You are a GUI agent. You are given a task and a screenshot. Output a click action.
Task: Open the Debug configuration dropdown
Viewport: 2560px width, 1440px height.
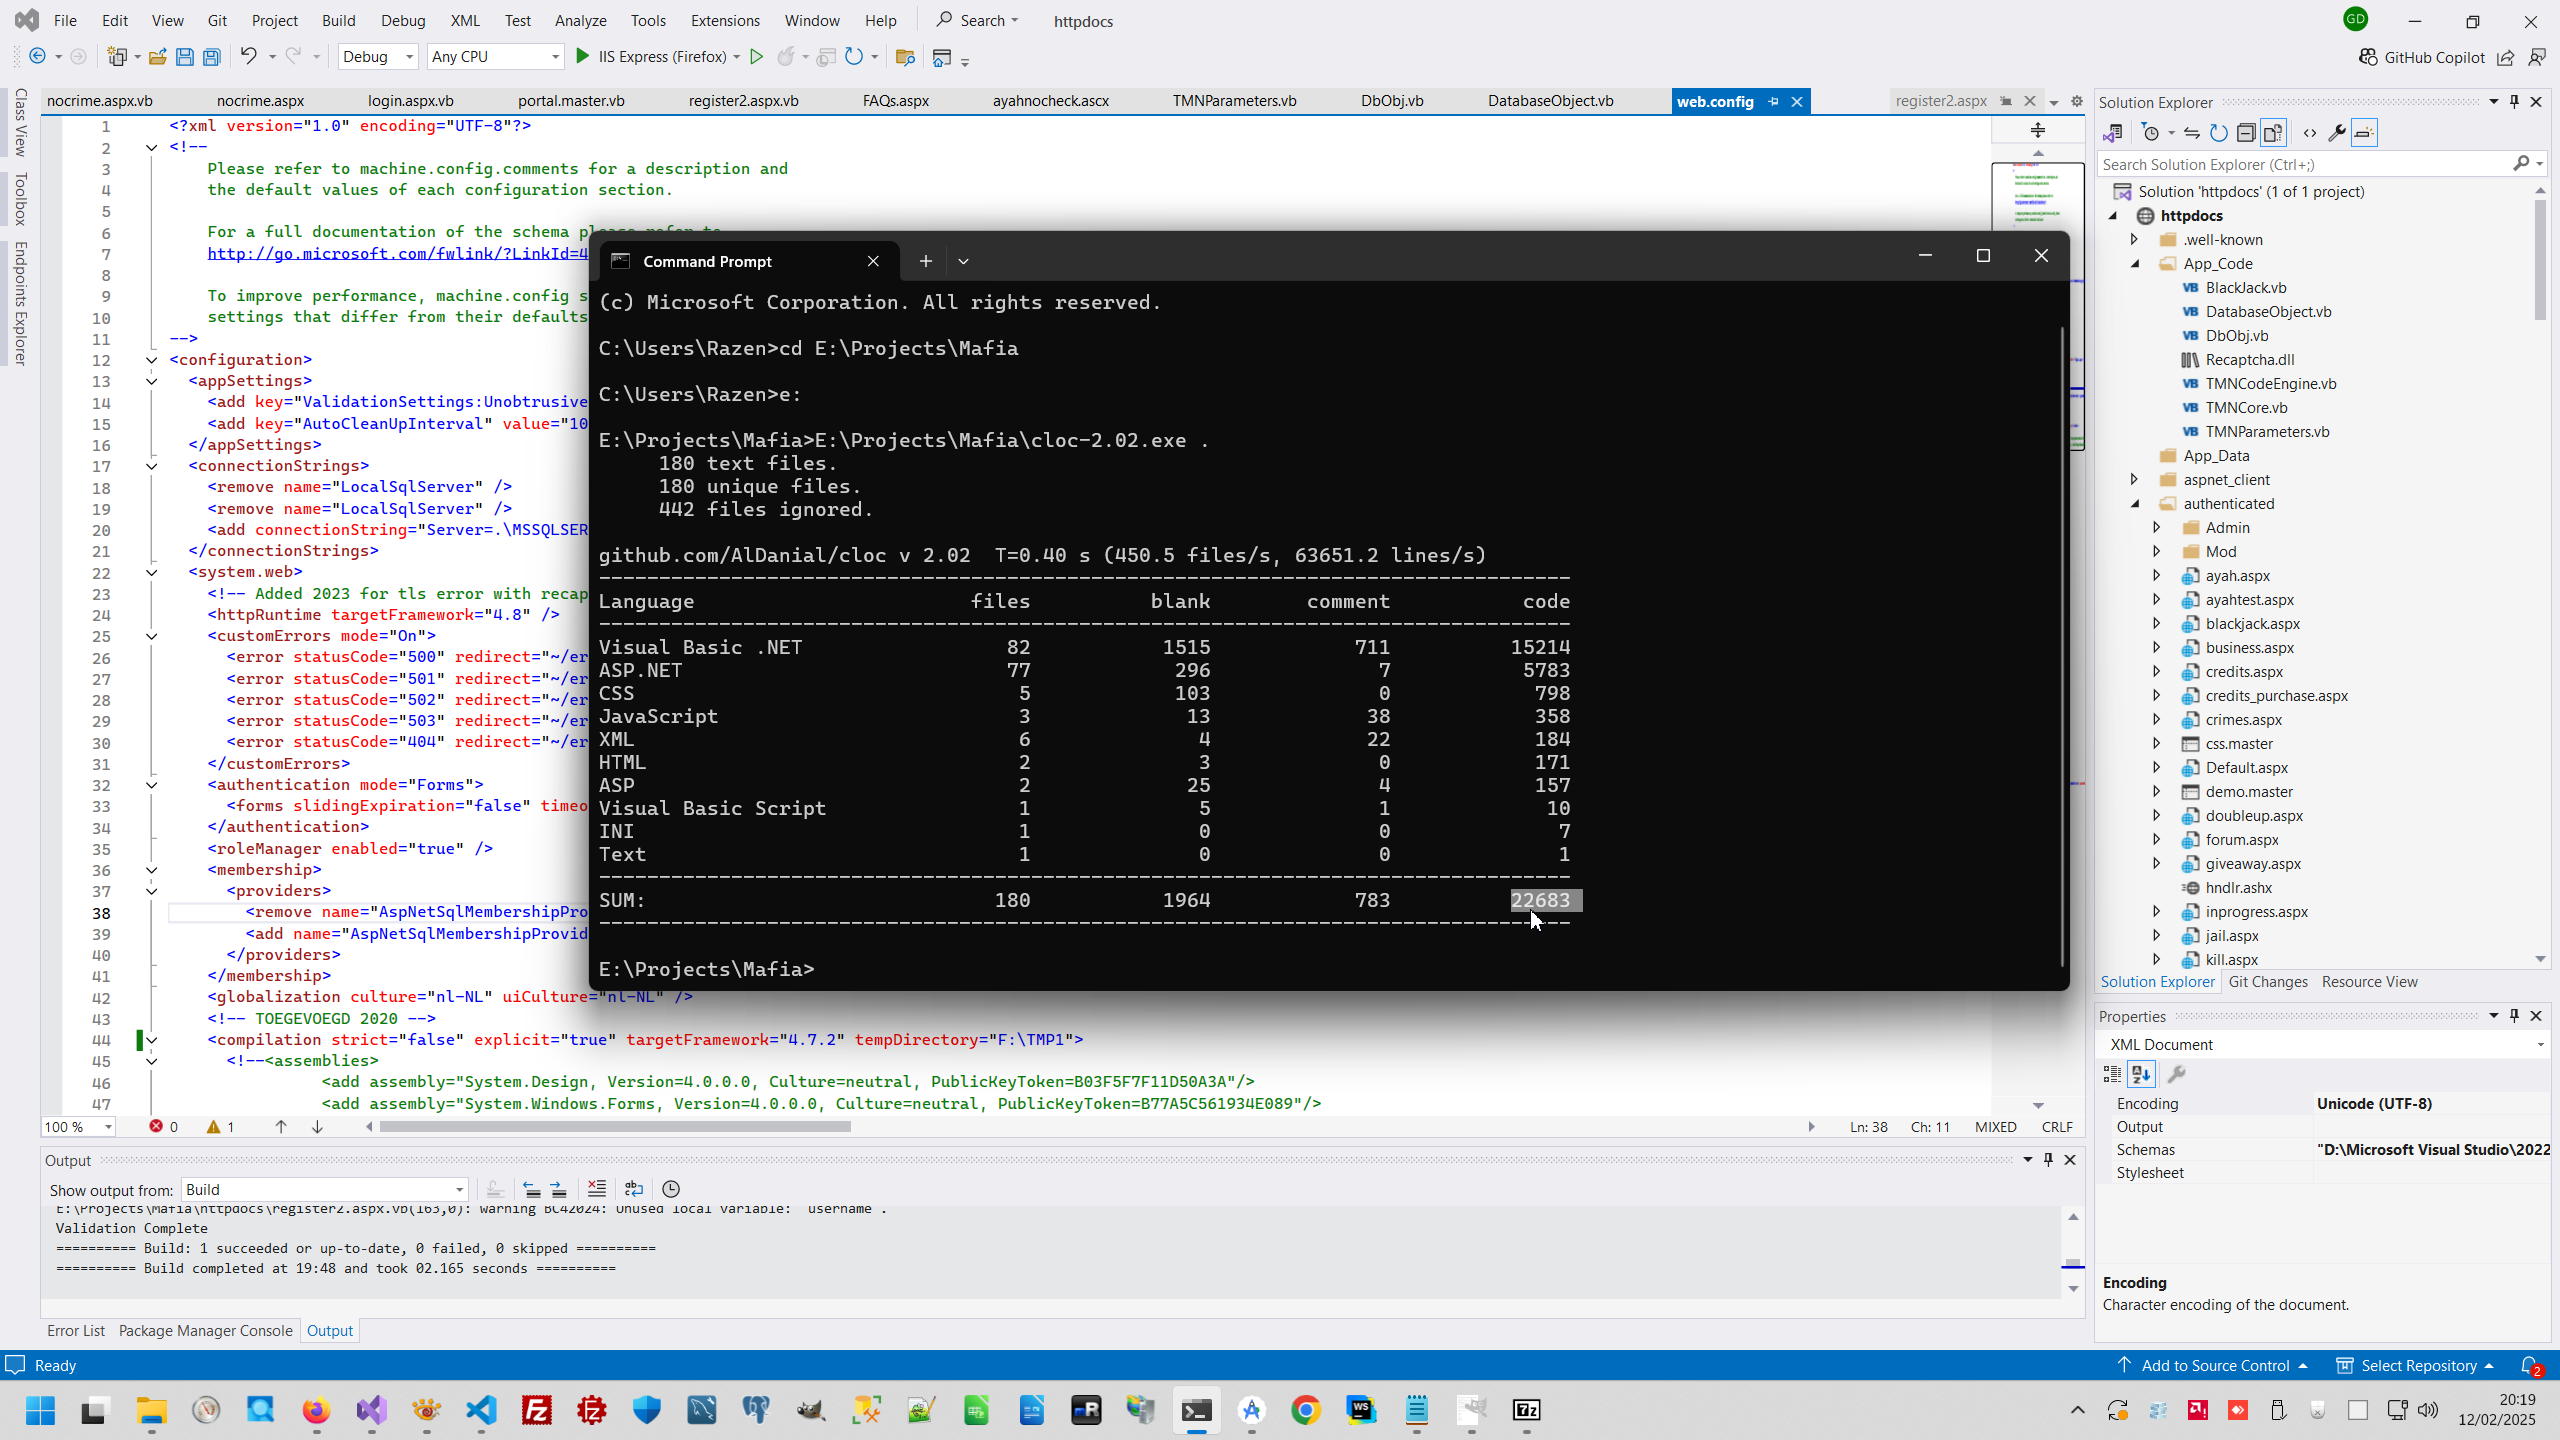coord(378,57)
